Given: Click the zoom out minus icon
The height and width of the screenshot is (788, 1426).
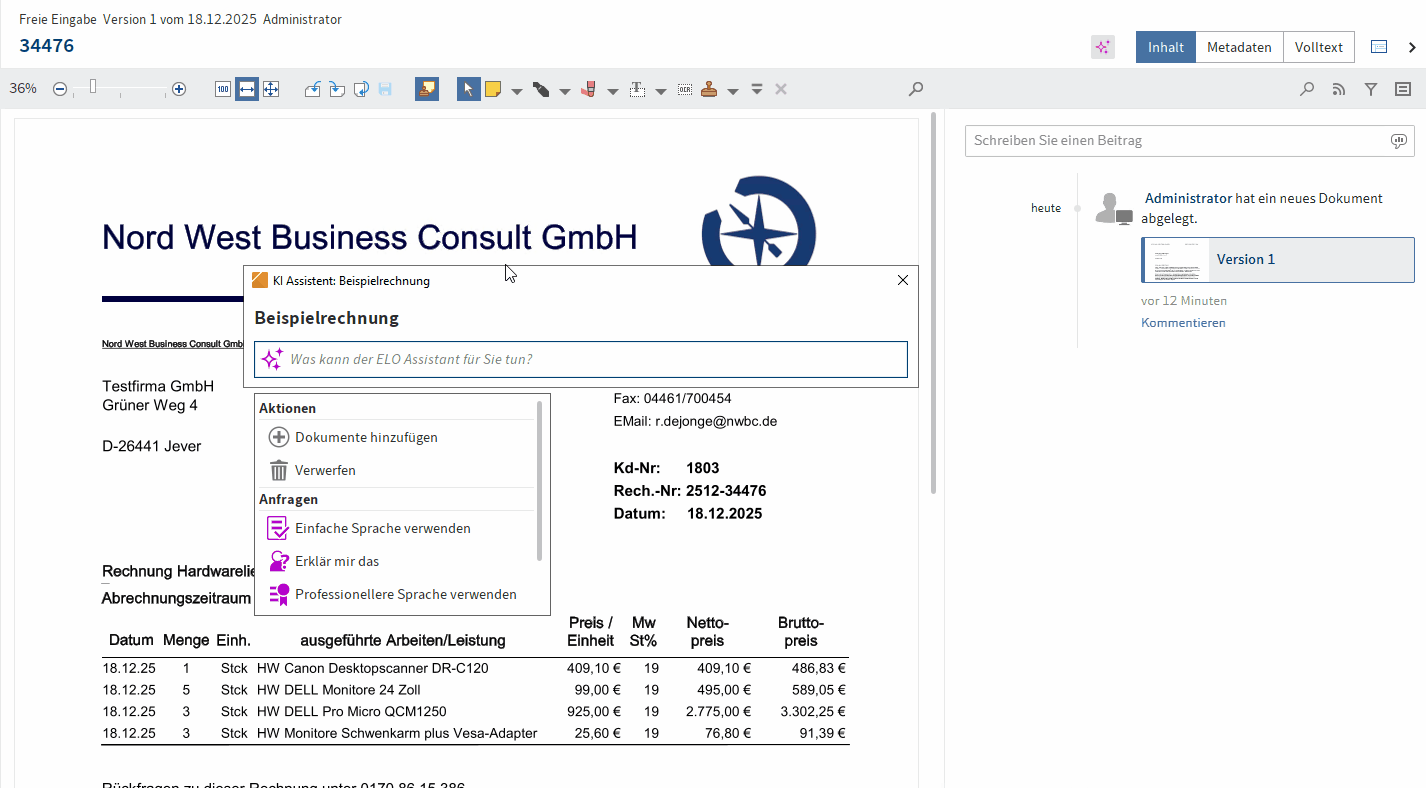Looking at the screenshot, I should (60, 89).
